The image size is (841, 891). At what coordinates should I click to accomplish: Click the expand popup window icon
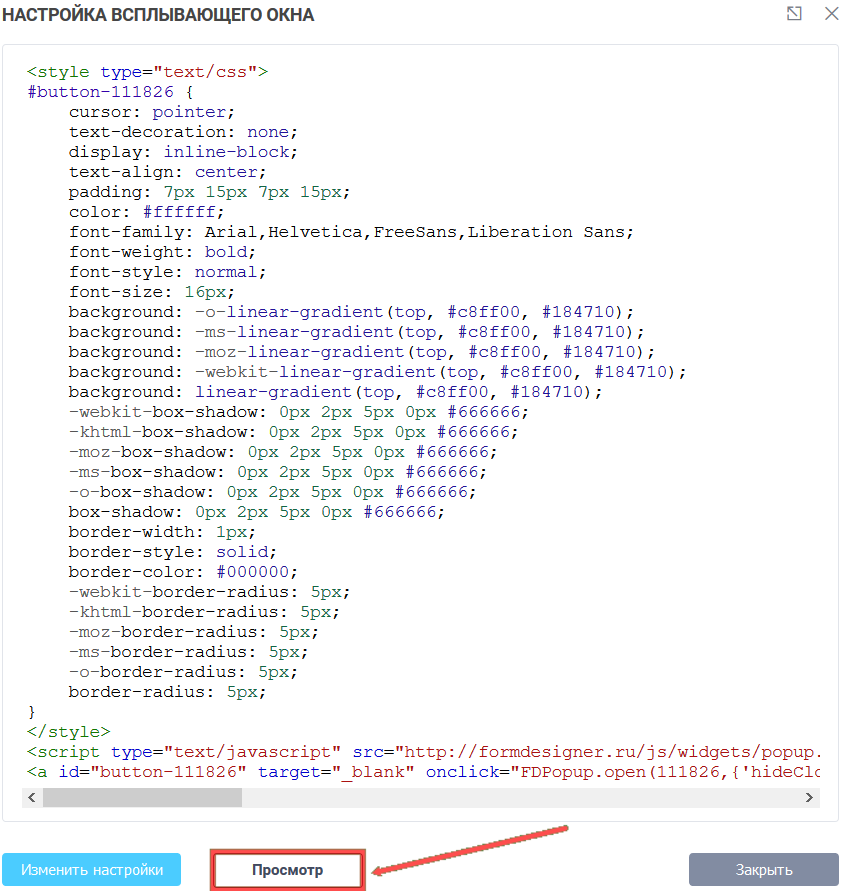click(794, 13)
